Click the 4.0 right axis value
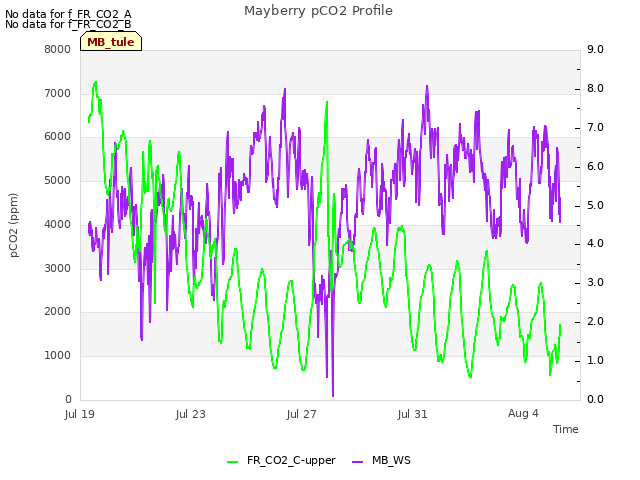Image resolution: width=640 pixels, height=480 pixels. pos(595,244)
